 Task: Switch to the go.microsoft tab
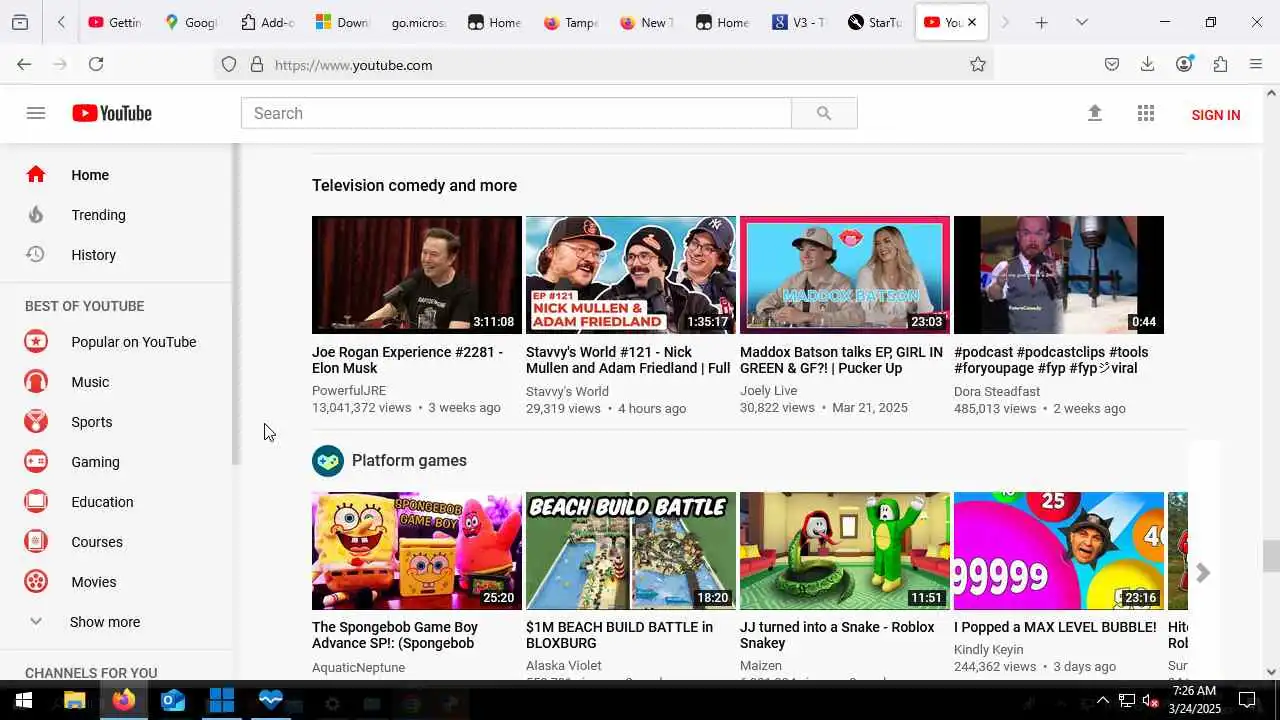tap(418, 22)
